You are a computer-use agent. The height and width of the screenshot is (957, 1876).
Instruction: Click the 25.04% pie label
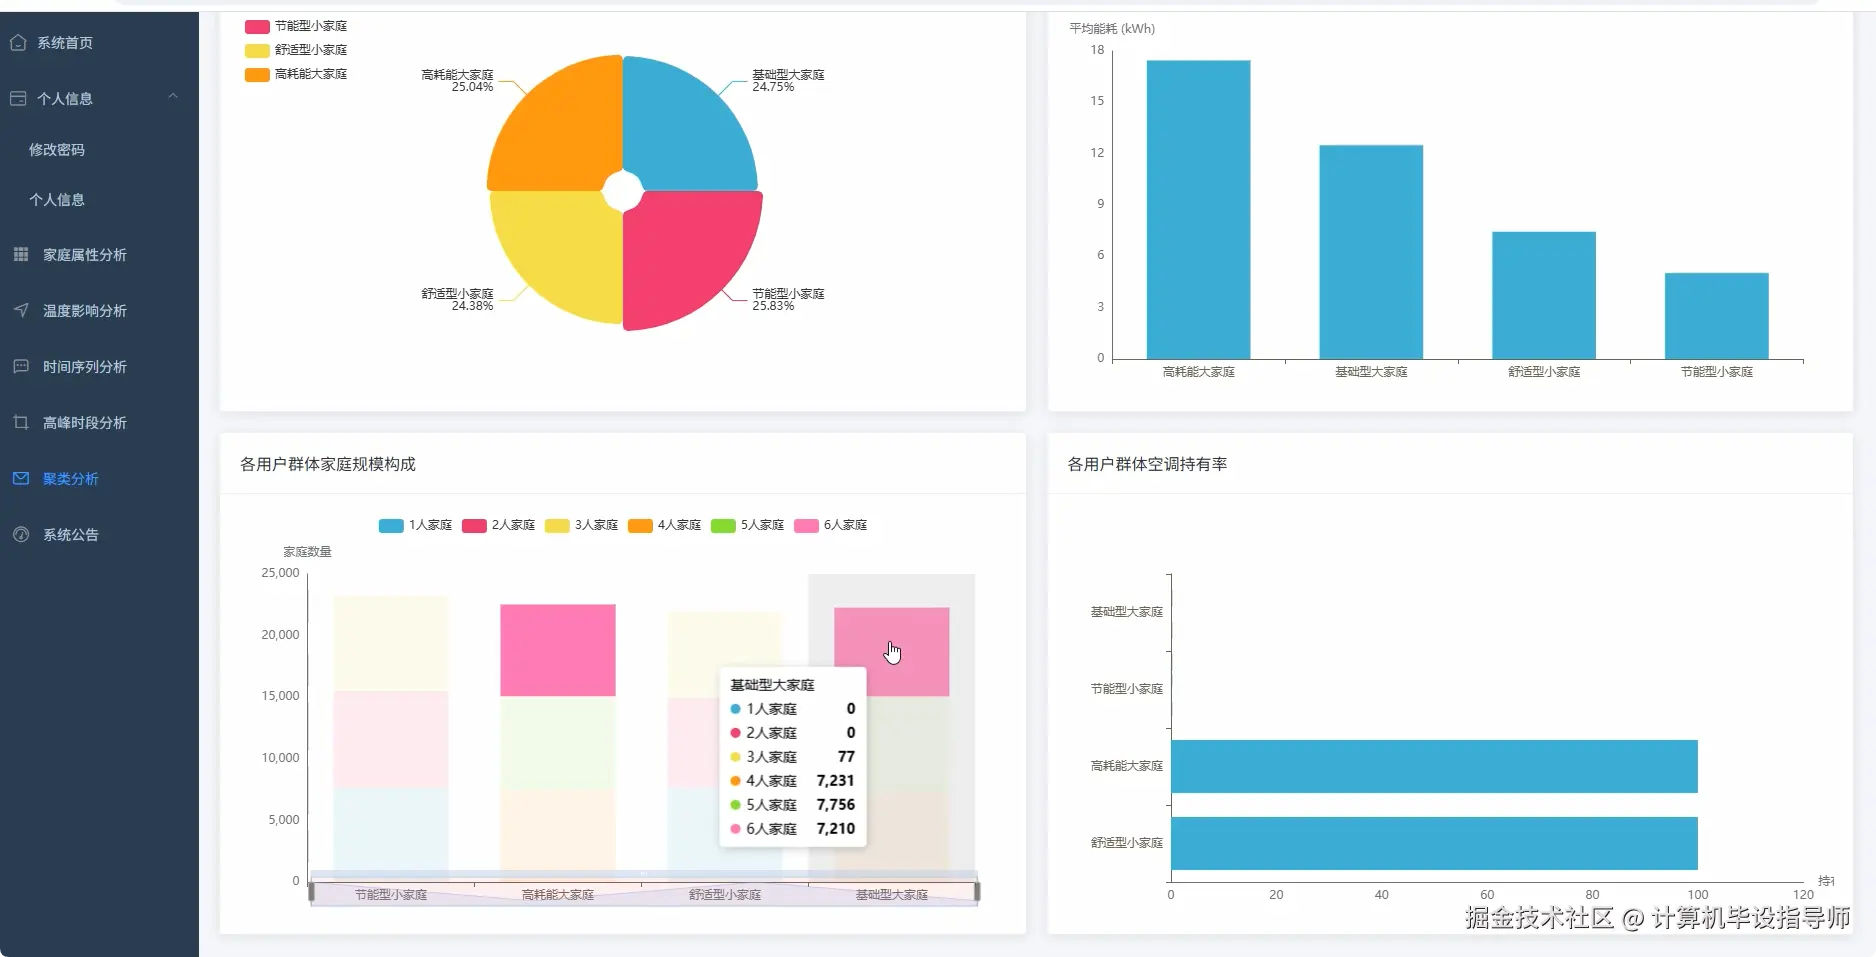[x=472, y=87]
